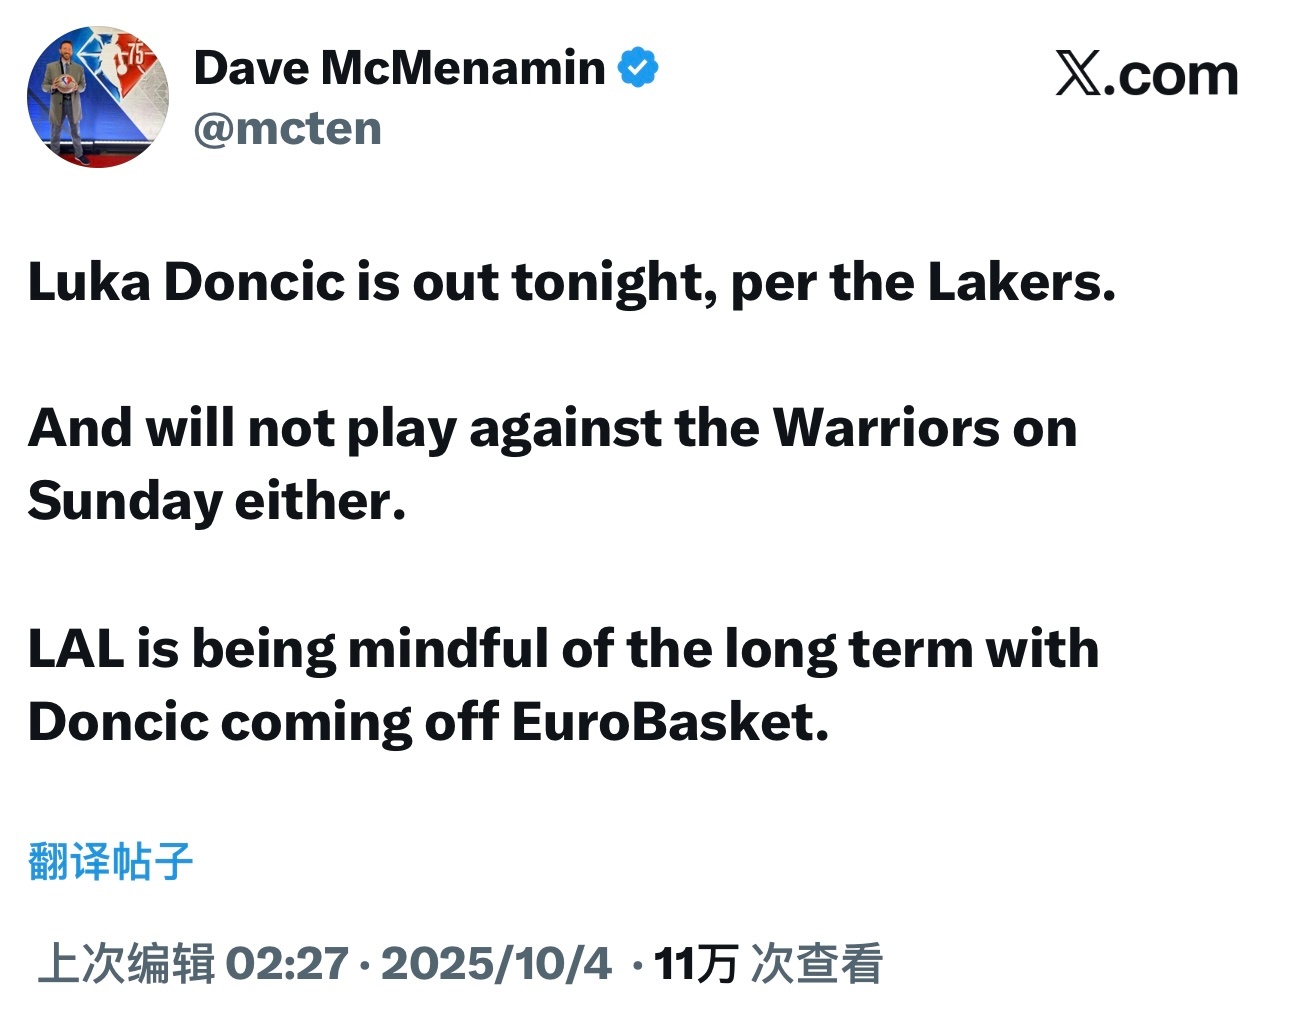
Task: Click the 2025/10/4 post date
Action: 496,964
